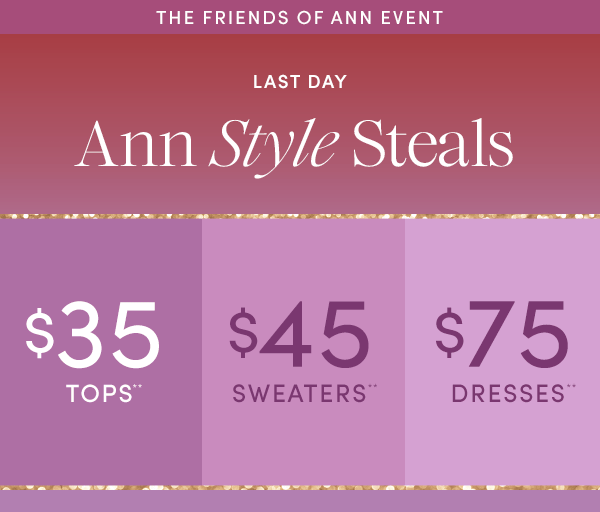
Task: Click the word Steals in headline
Action: click(x=433, y=143)
